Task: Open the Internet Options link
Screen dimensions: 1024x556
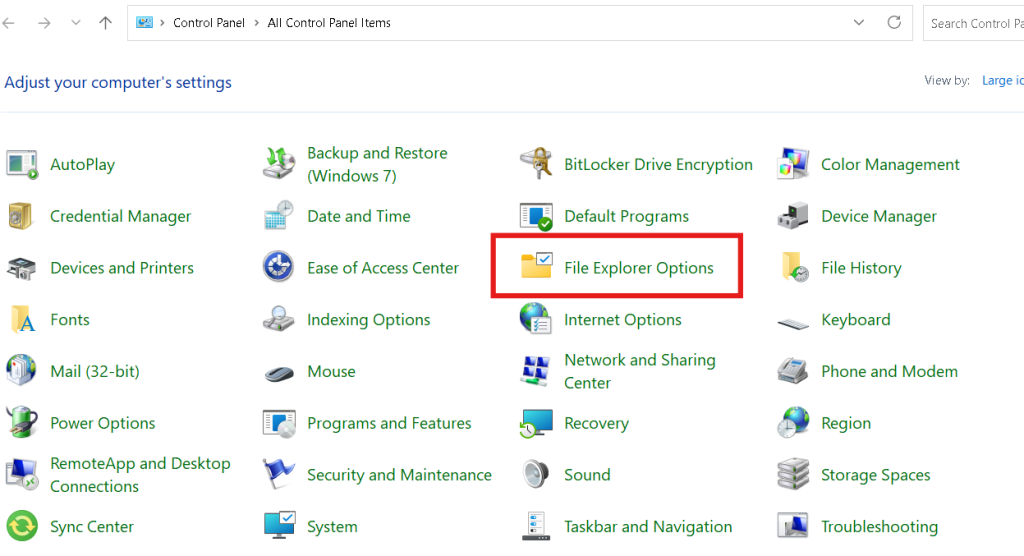Action: [622, 319]
